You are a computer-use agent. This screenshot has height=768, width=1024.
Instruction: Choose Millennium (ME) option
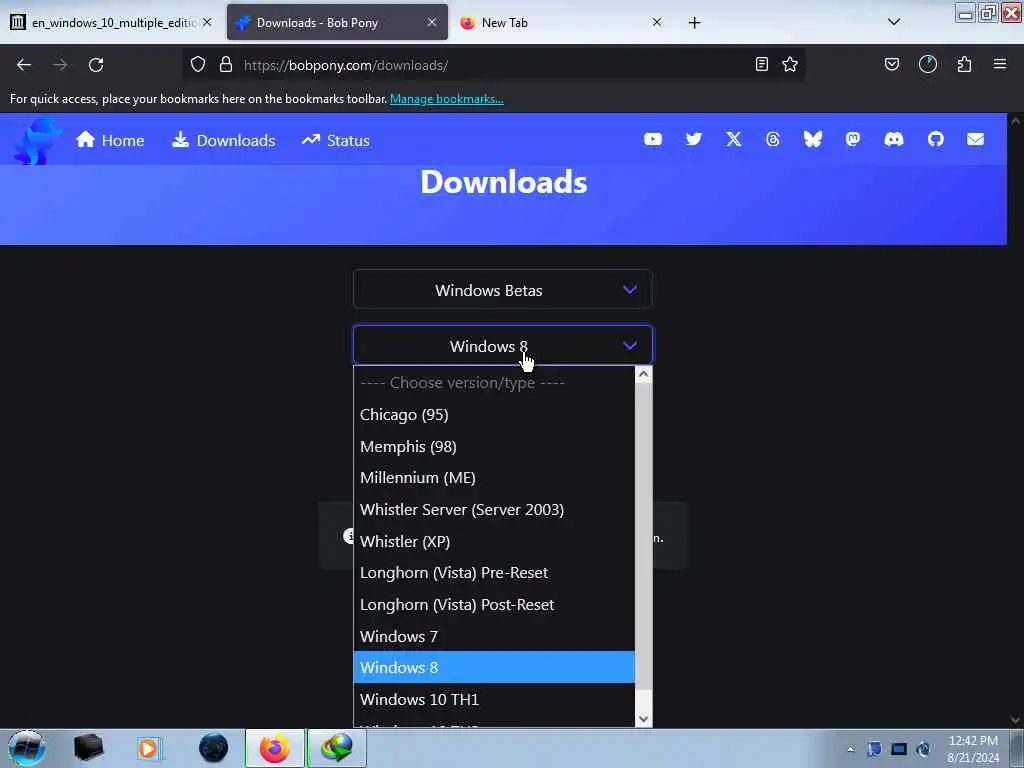tap(494, 478)
